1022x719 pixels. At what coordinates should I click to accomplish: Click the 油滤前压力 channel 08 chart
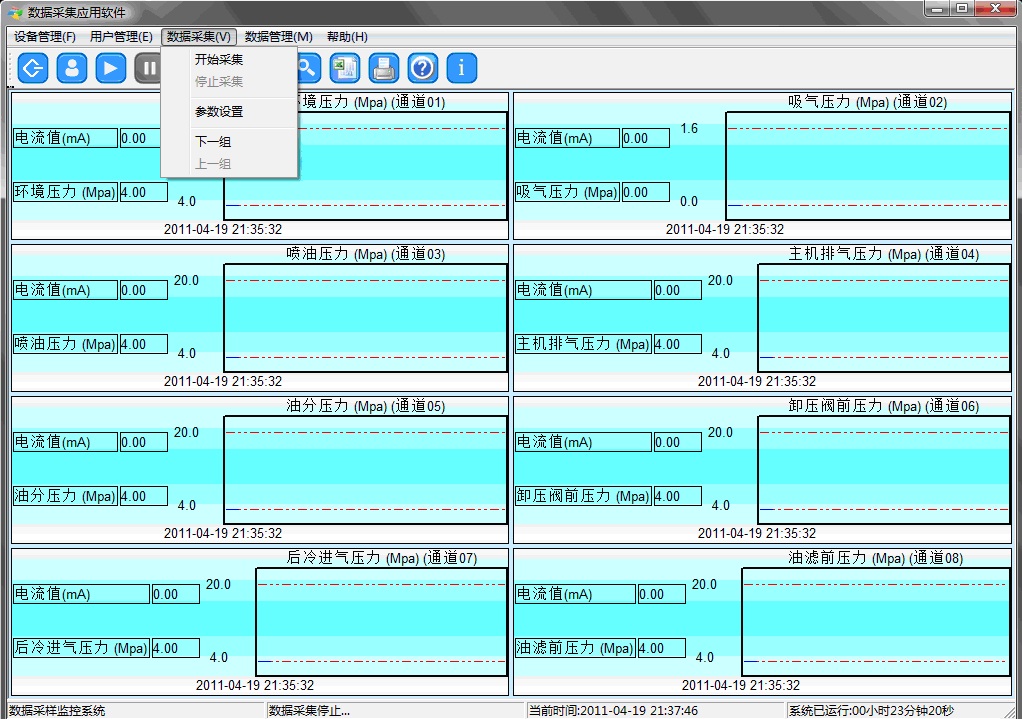point(876,622)
